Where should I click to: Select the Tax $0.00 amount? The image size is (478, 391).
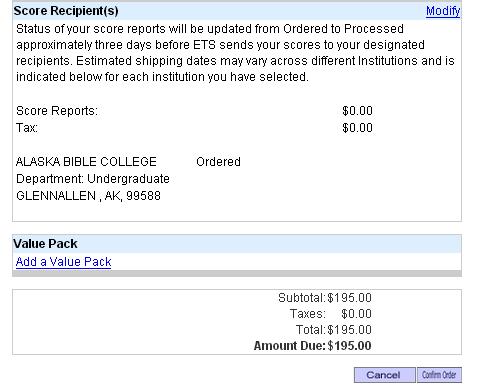point(357,128)
